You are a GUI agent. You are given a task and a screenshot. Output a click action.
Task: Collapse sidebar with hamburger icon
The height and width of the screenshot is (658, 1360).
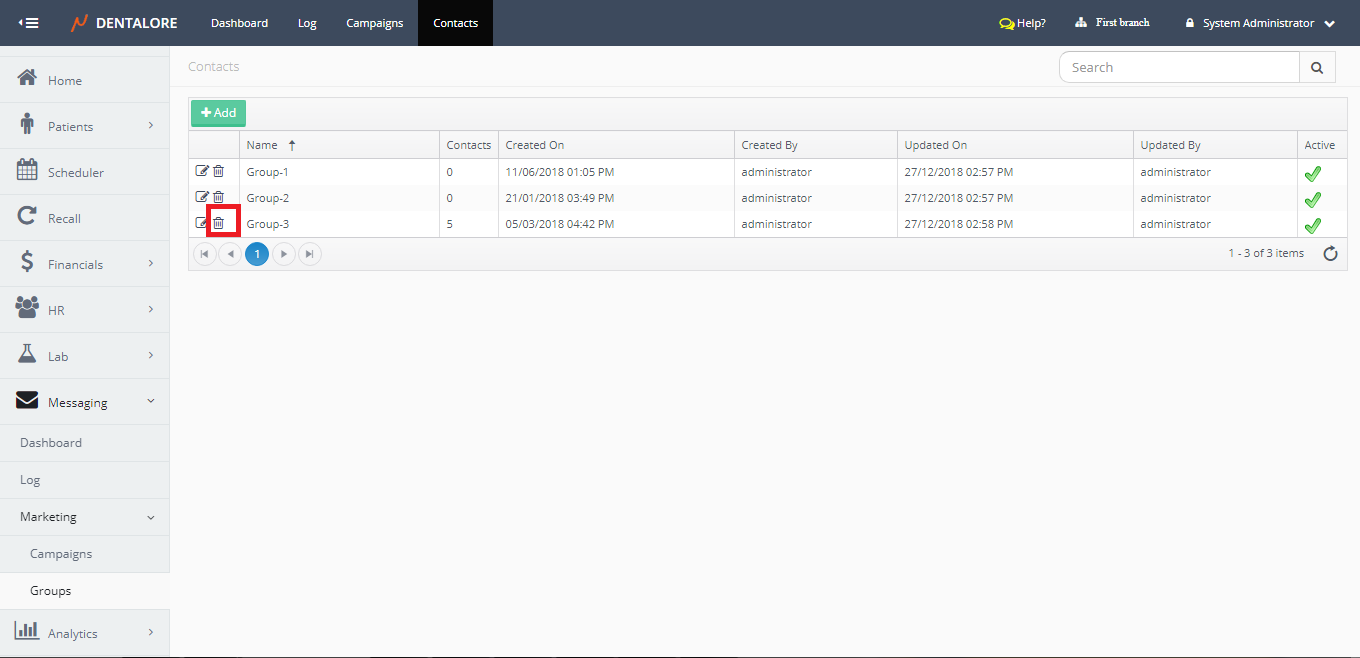point(29,23)
